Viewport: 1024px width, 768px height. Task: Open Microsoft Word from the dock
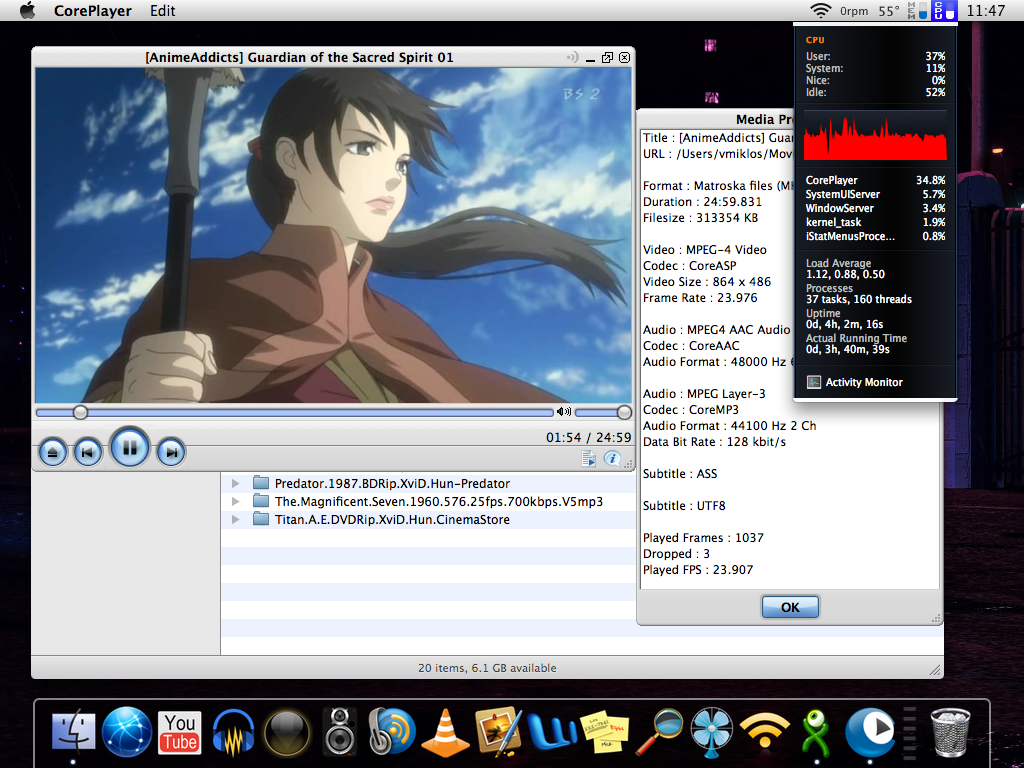point(551,732)
